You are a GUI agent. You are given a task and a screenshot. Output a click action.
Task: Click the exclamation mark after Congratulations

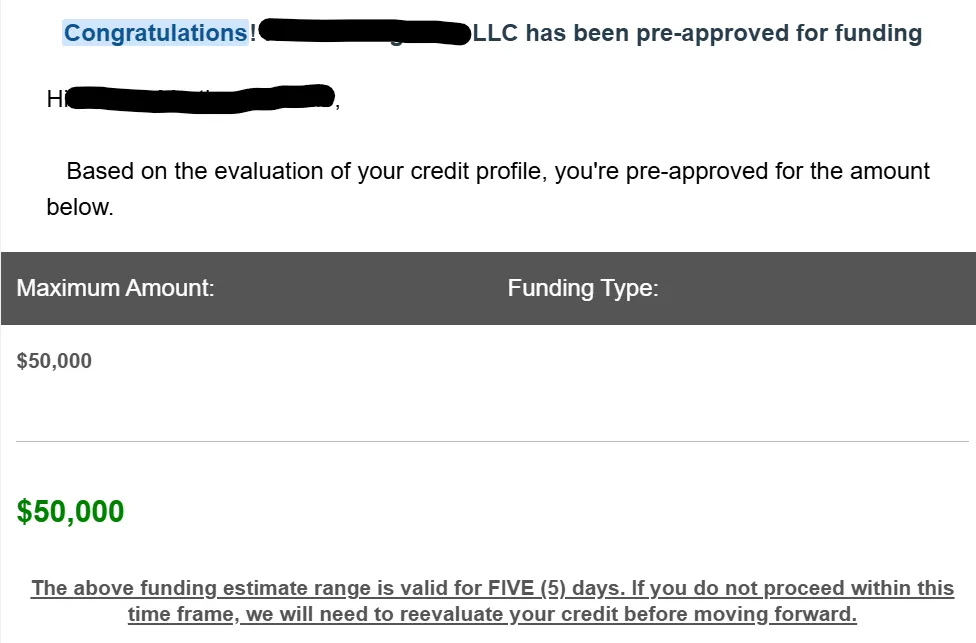pos(253,33)
